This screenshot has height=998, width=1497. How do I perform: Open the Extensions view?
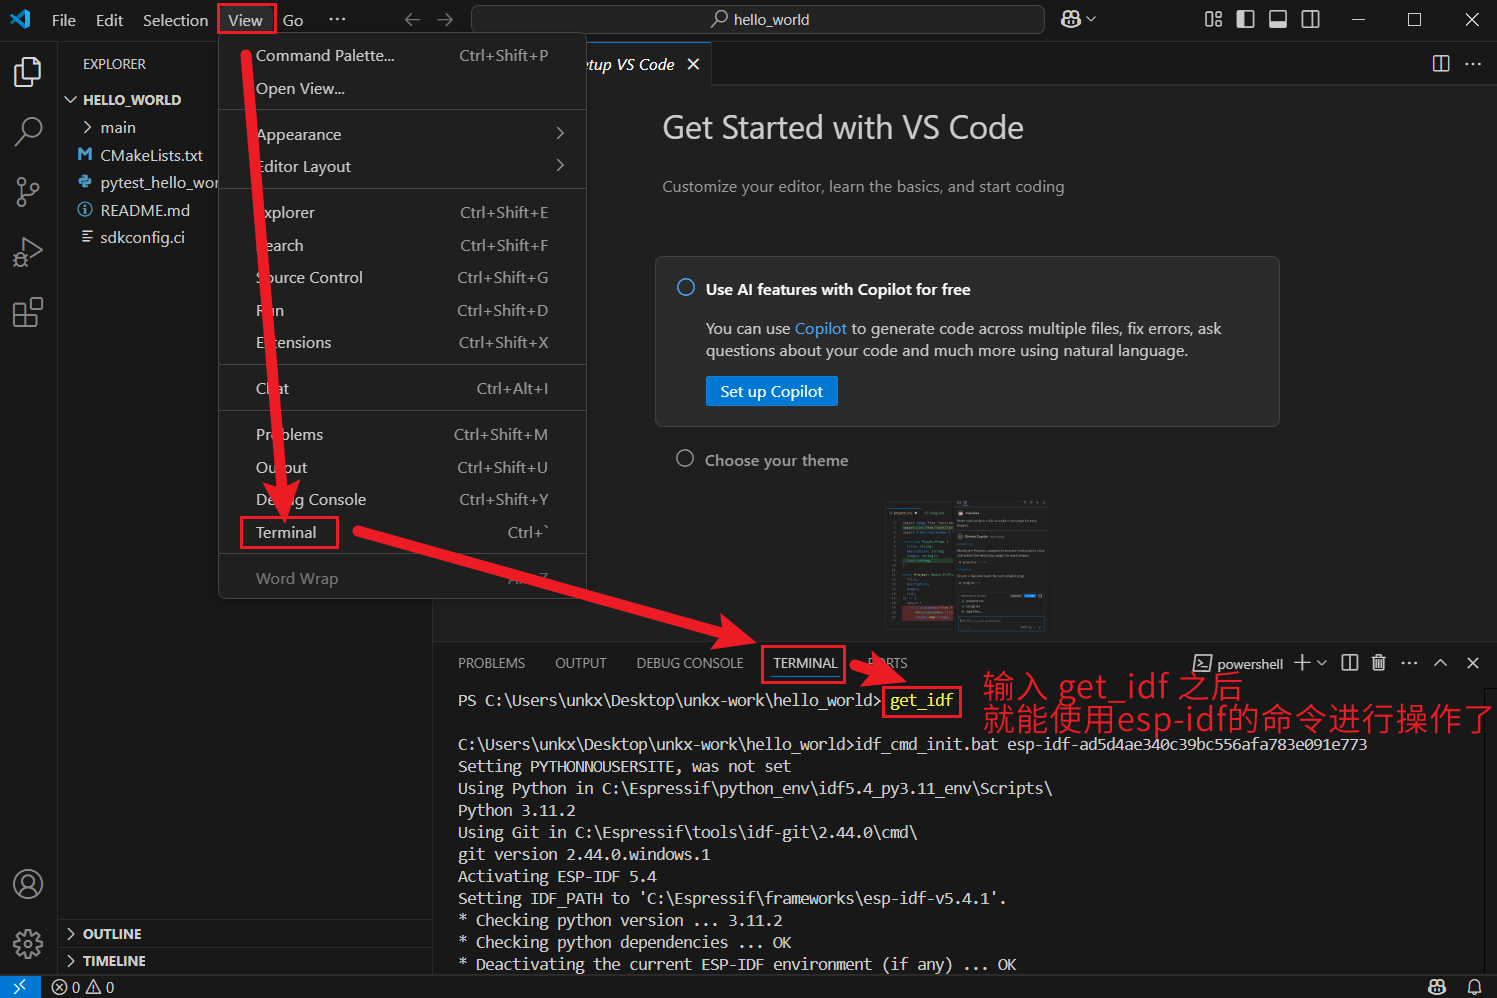pyautogui.click(x=27, y=312)
